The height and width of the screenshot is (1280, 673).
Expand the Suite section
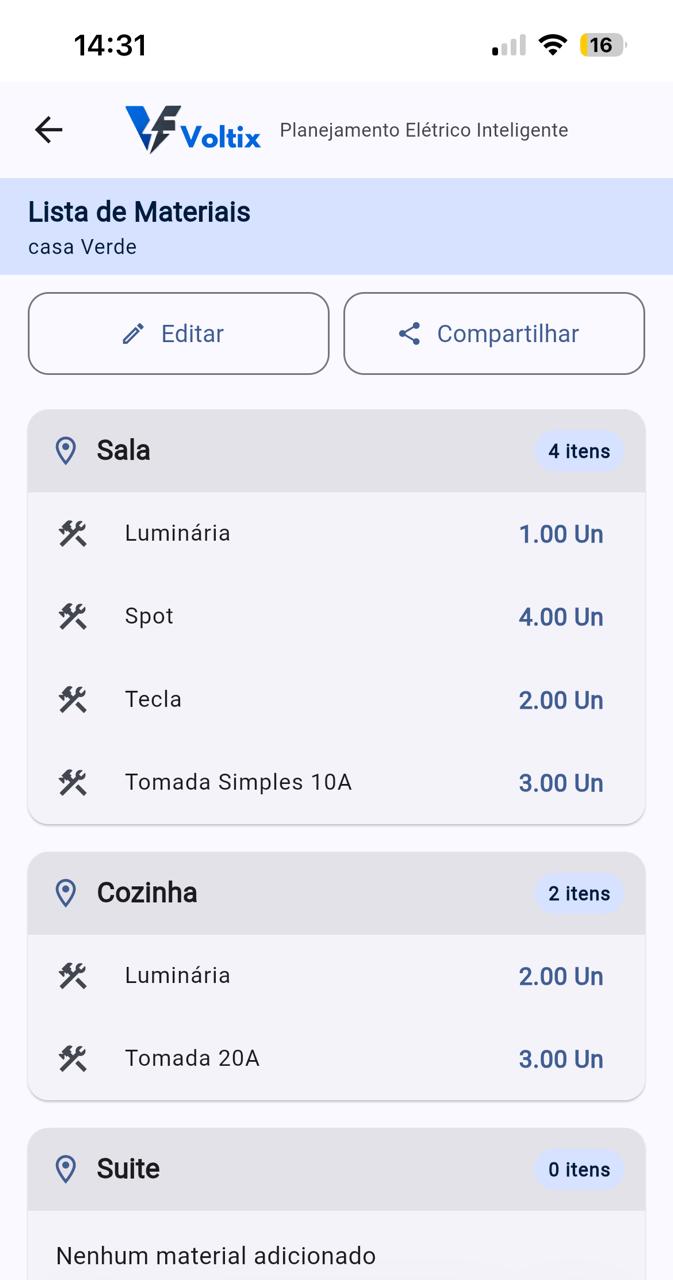click(x=336, y=1168)
